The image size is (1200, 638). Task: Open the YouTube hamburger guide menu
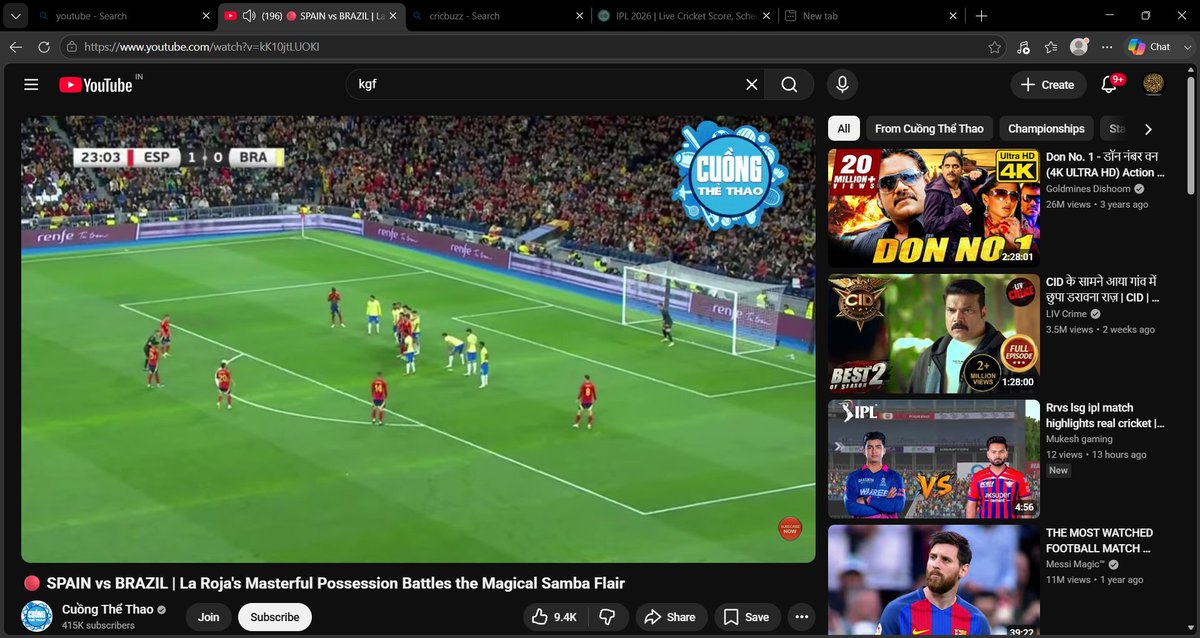pyautogui.click(x=31, y=85)
